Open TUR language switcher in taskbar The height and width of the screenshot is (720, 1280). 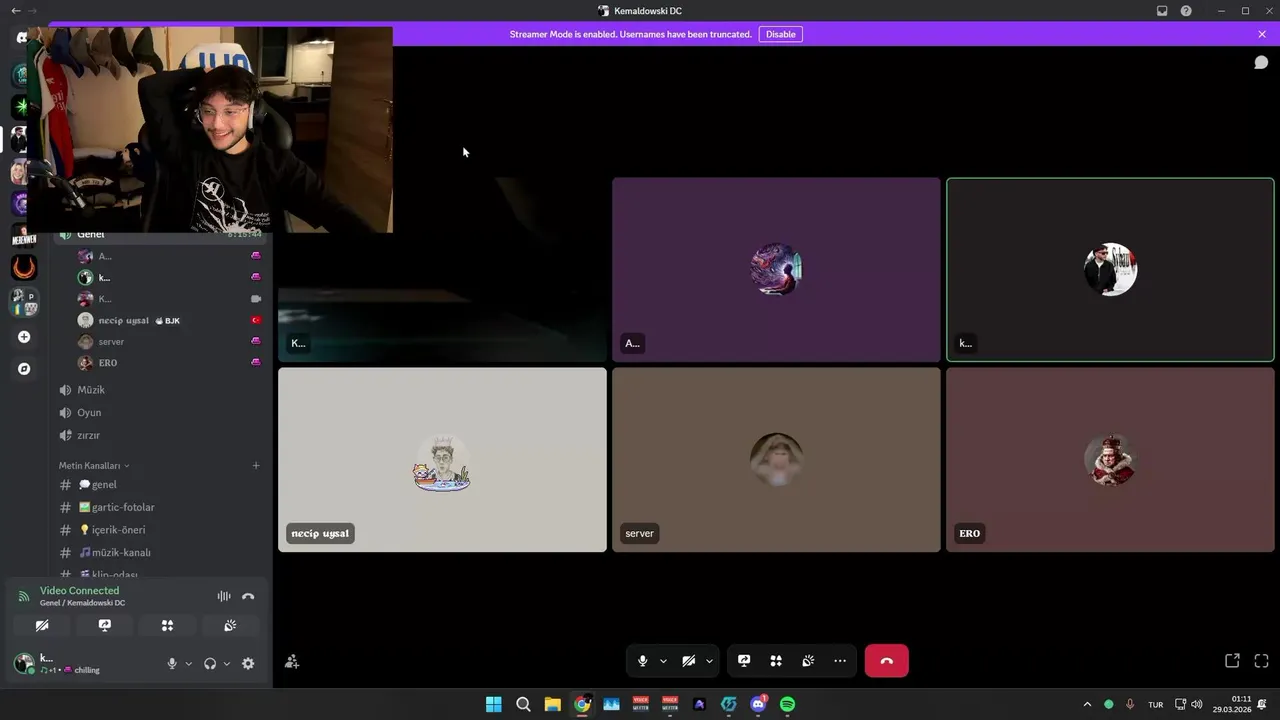(1156, 704)
